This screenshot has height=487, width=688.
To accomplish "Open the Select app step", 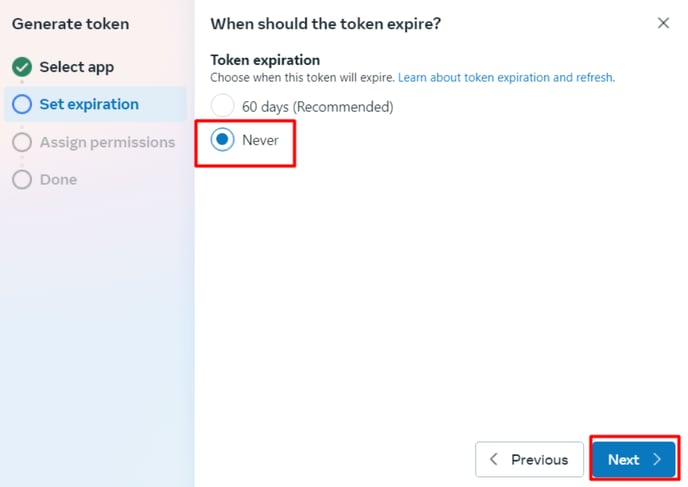I will tap(77, 67).
